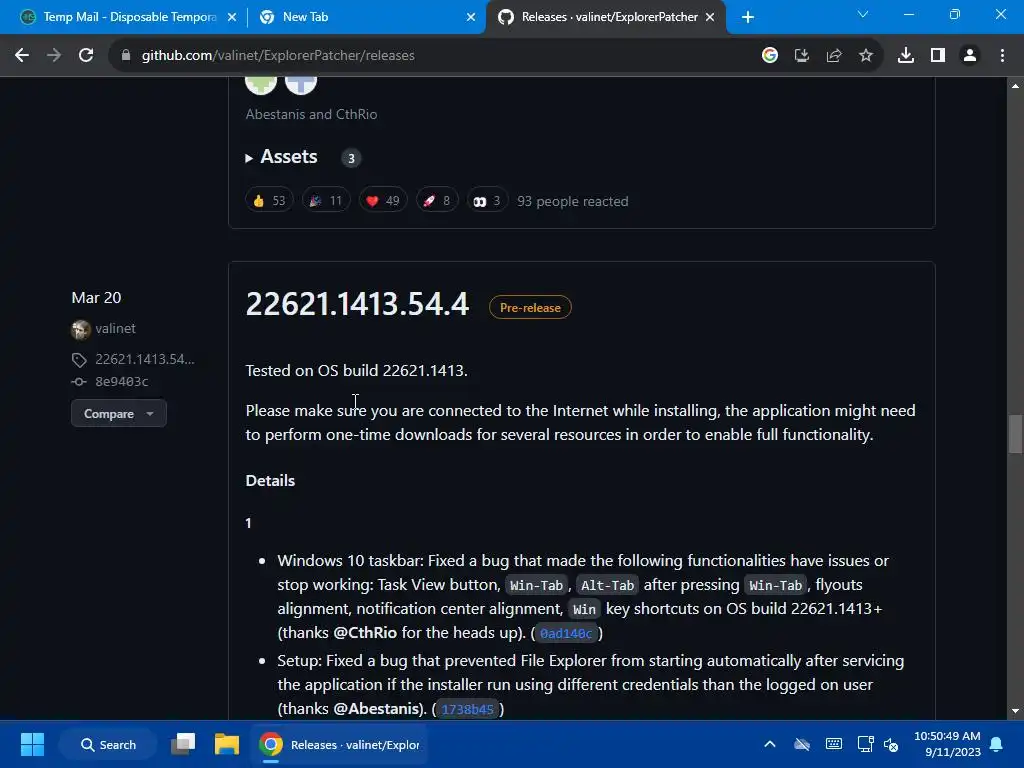1024x768 pixels.
Task: Open Chrome three-dot menu
Action: point(1002,56)
